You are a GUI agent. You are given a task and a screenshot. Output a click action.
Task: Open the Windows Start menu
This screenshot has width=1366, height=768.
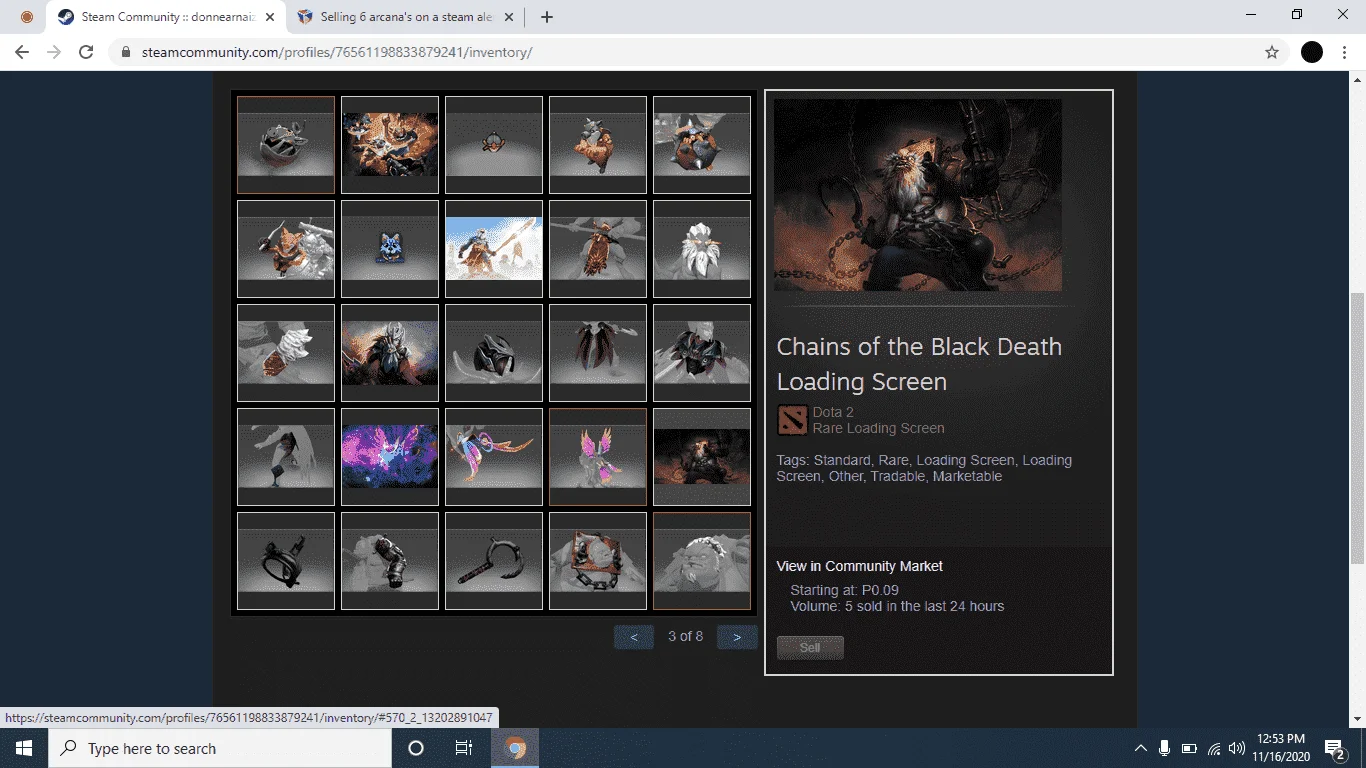point(24,748)
